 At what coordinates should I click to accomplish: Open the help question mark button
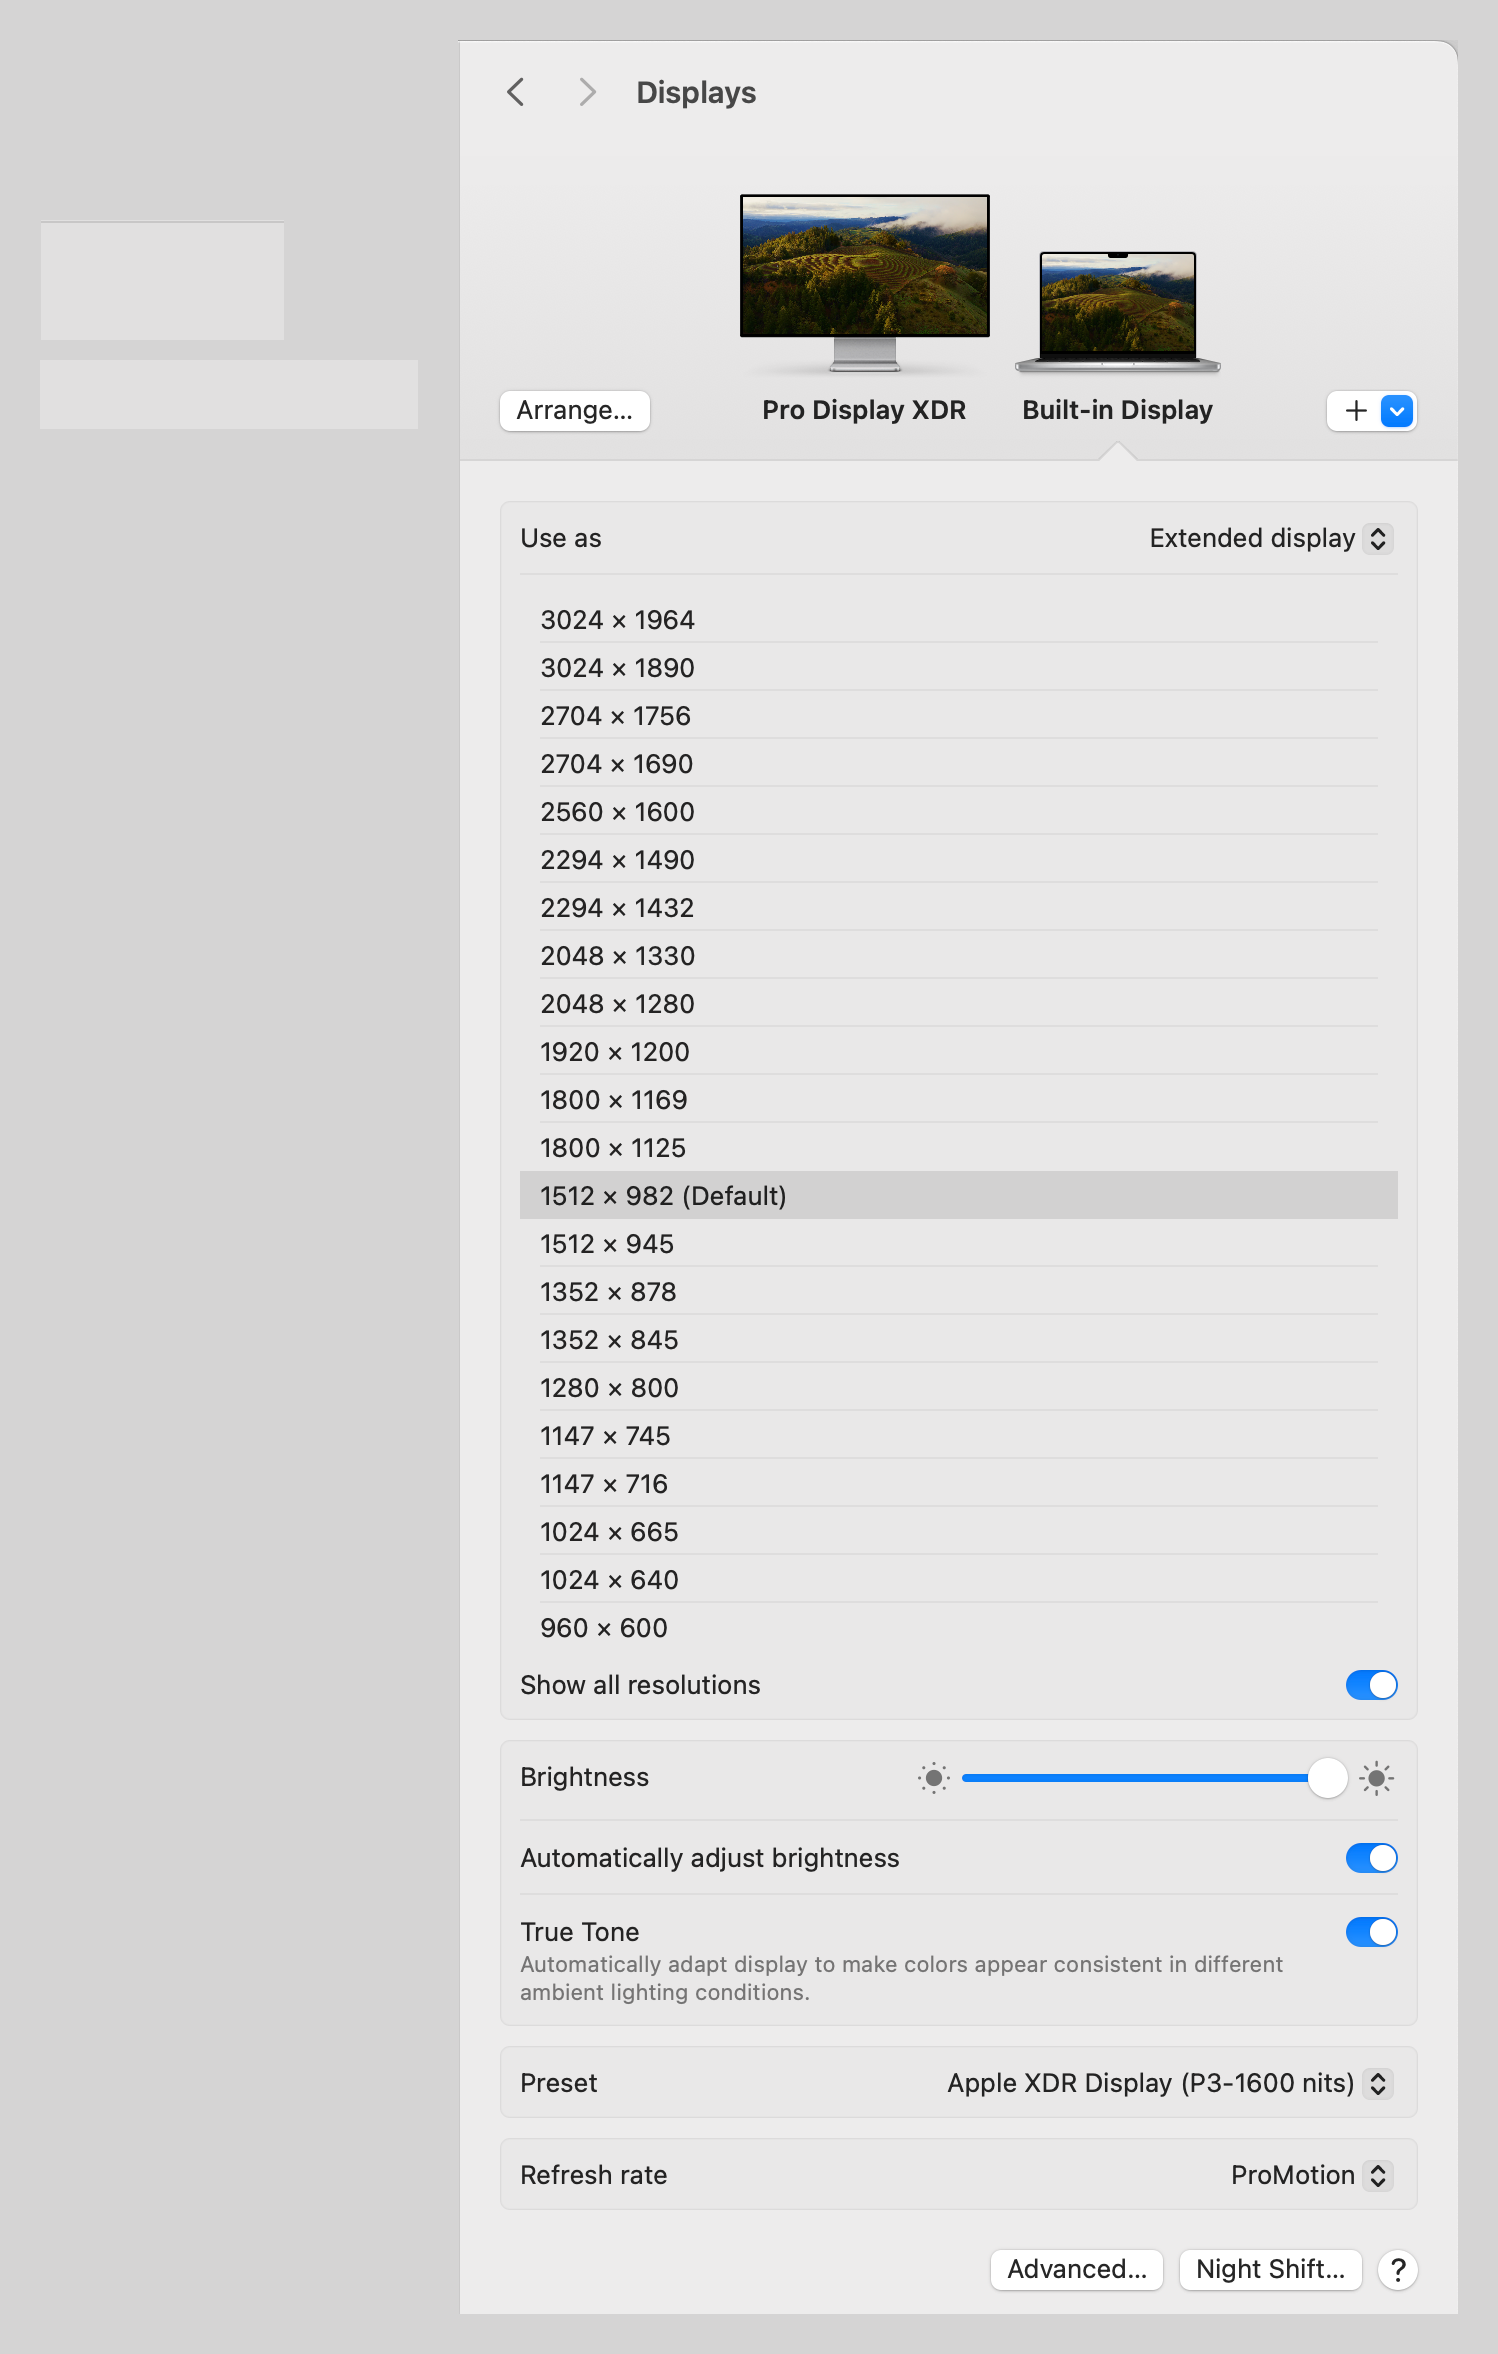pyautogui.click(x=1397, y=2269)
